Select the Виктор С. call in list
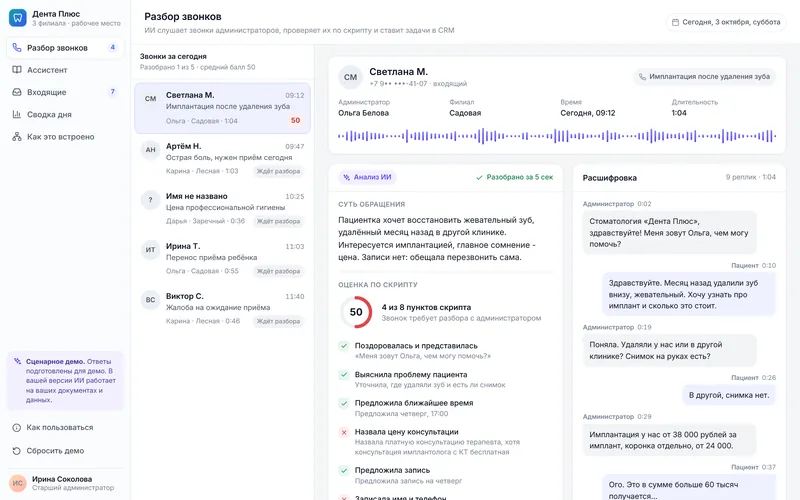The width and height of the screenshot is (800, 500). pos(222,308)
